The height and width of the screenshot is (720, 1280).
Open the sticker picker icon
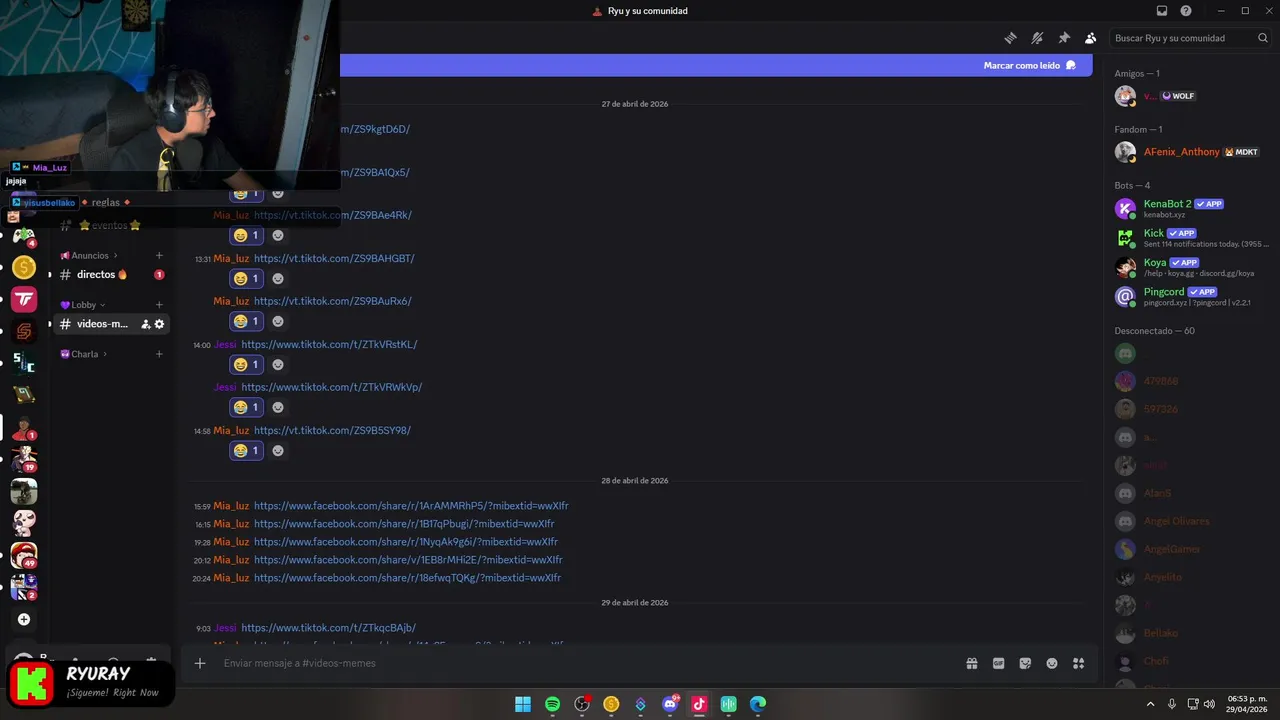[1025, 663]
